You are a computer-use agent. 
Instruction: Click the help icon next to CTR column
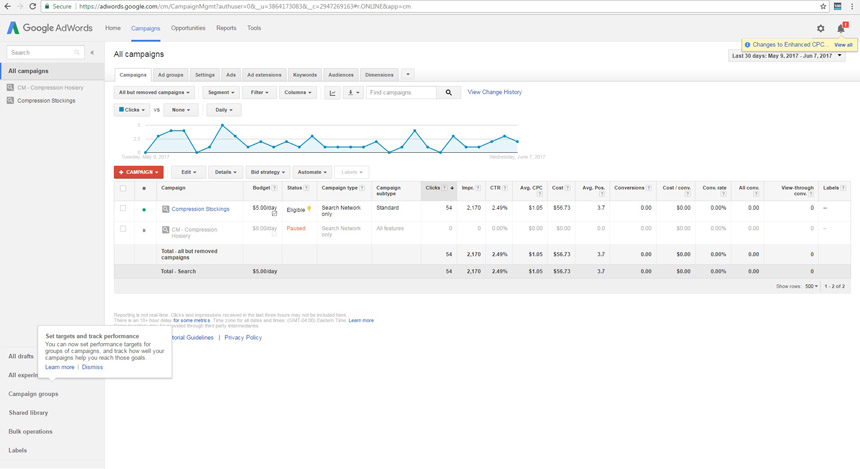[505, 188]
